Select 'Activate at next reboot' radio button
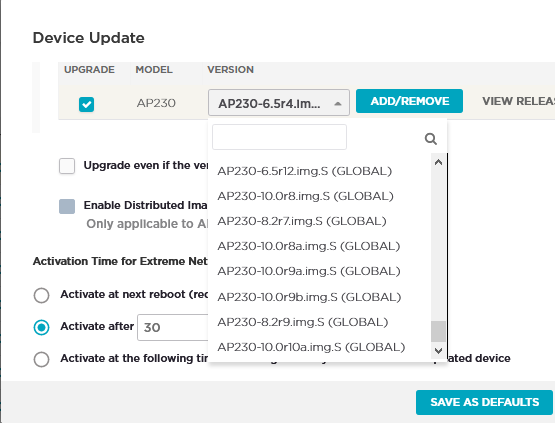Viewport: 555px width, 423px height. tap(41, 295)
